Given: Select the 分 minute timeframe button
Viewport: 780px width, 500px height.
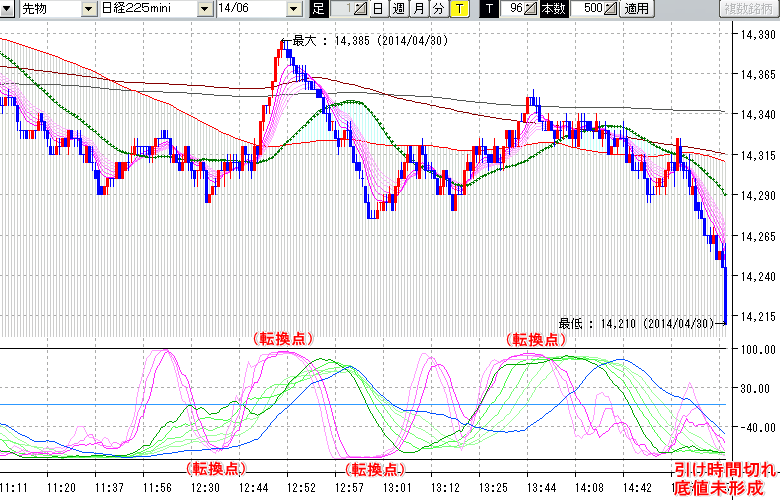Looking at the screenshot, I should (x=438, y=9).
